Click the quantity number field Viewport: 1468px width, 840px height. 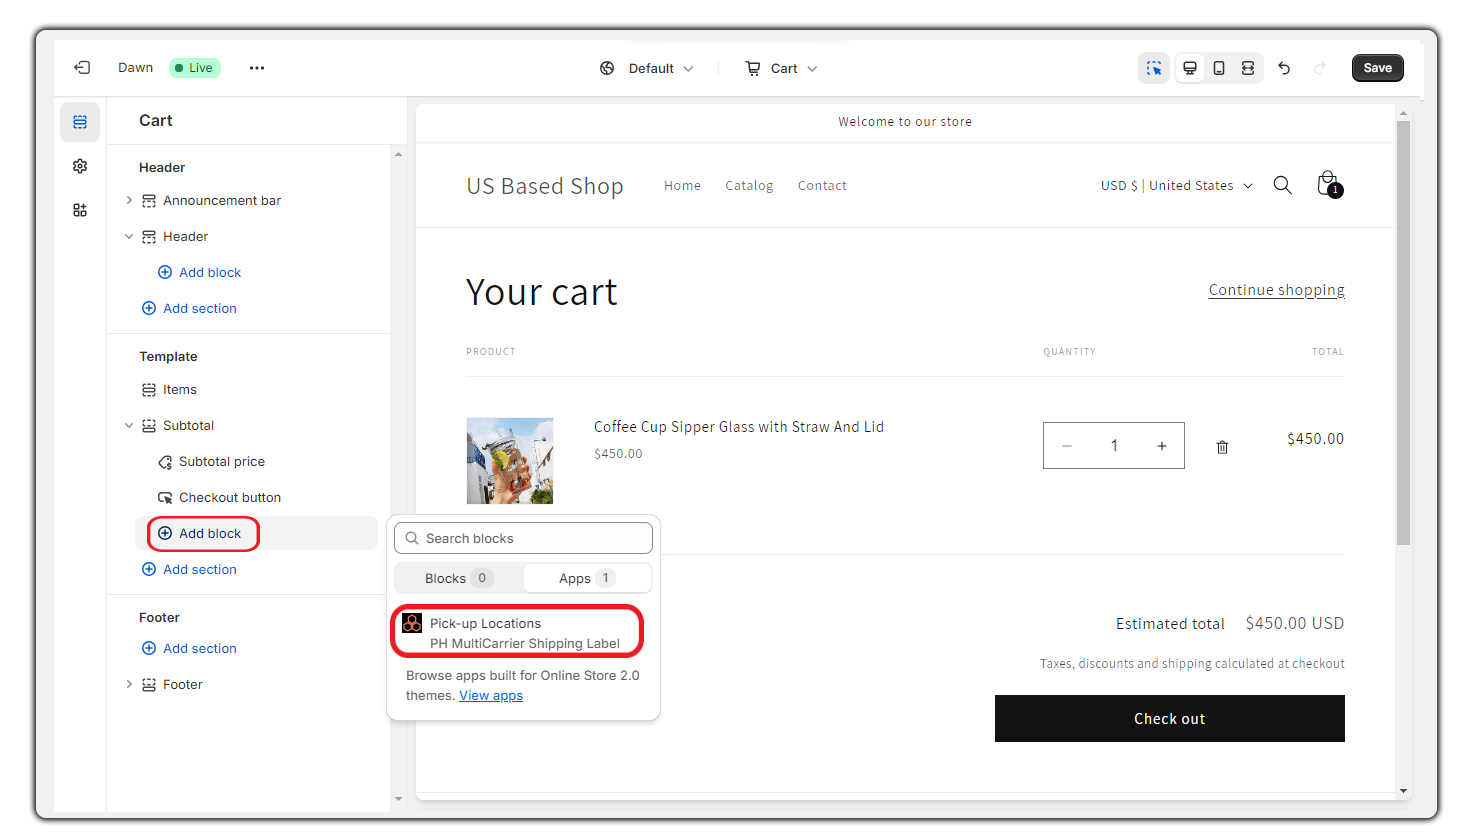pos(1114,446)
